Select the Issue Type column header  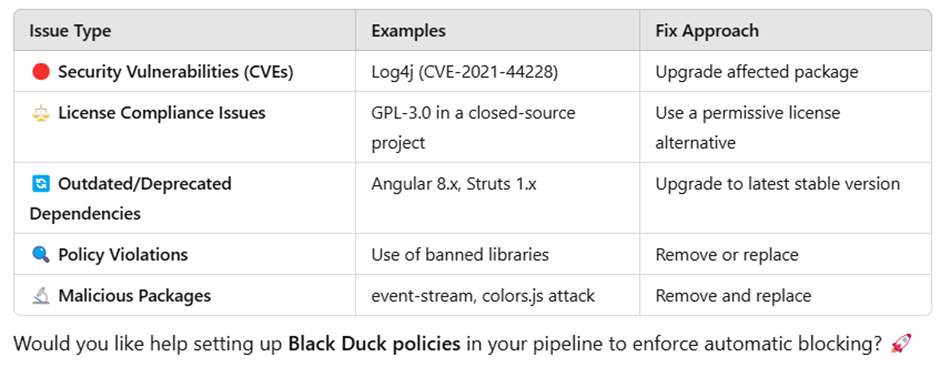coord(70,31)
